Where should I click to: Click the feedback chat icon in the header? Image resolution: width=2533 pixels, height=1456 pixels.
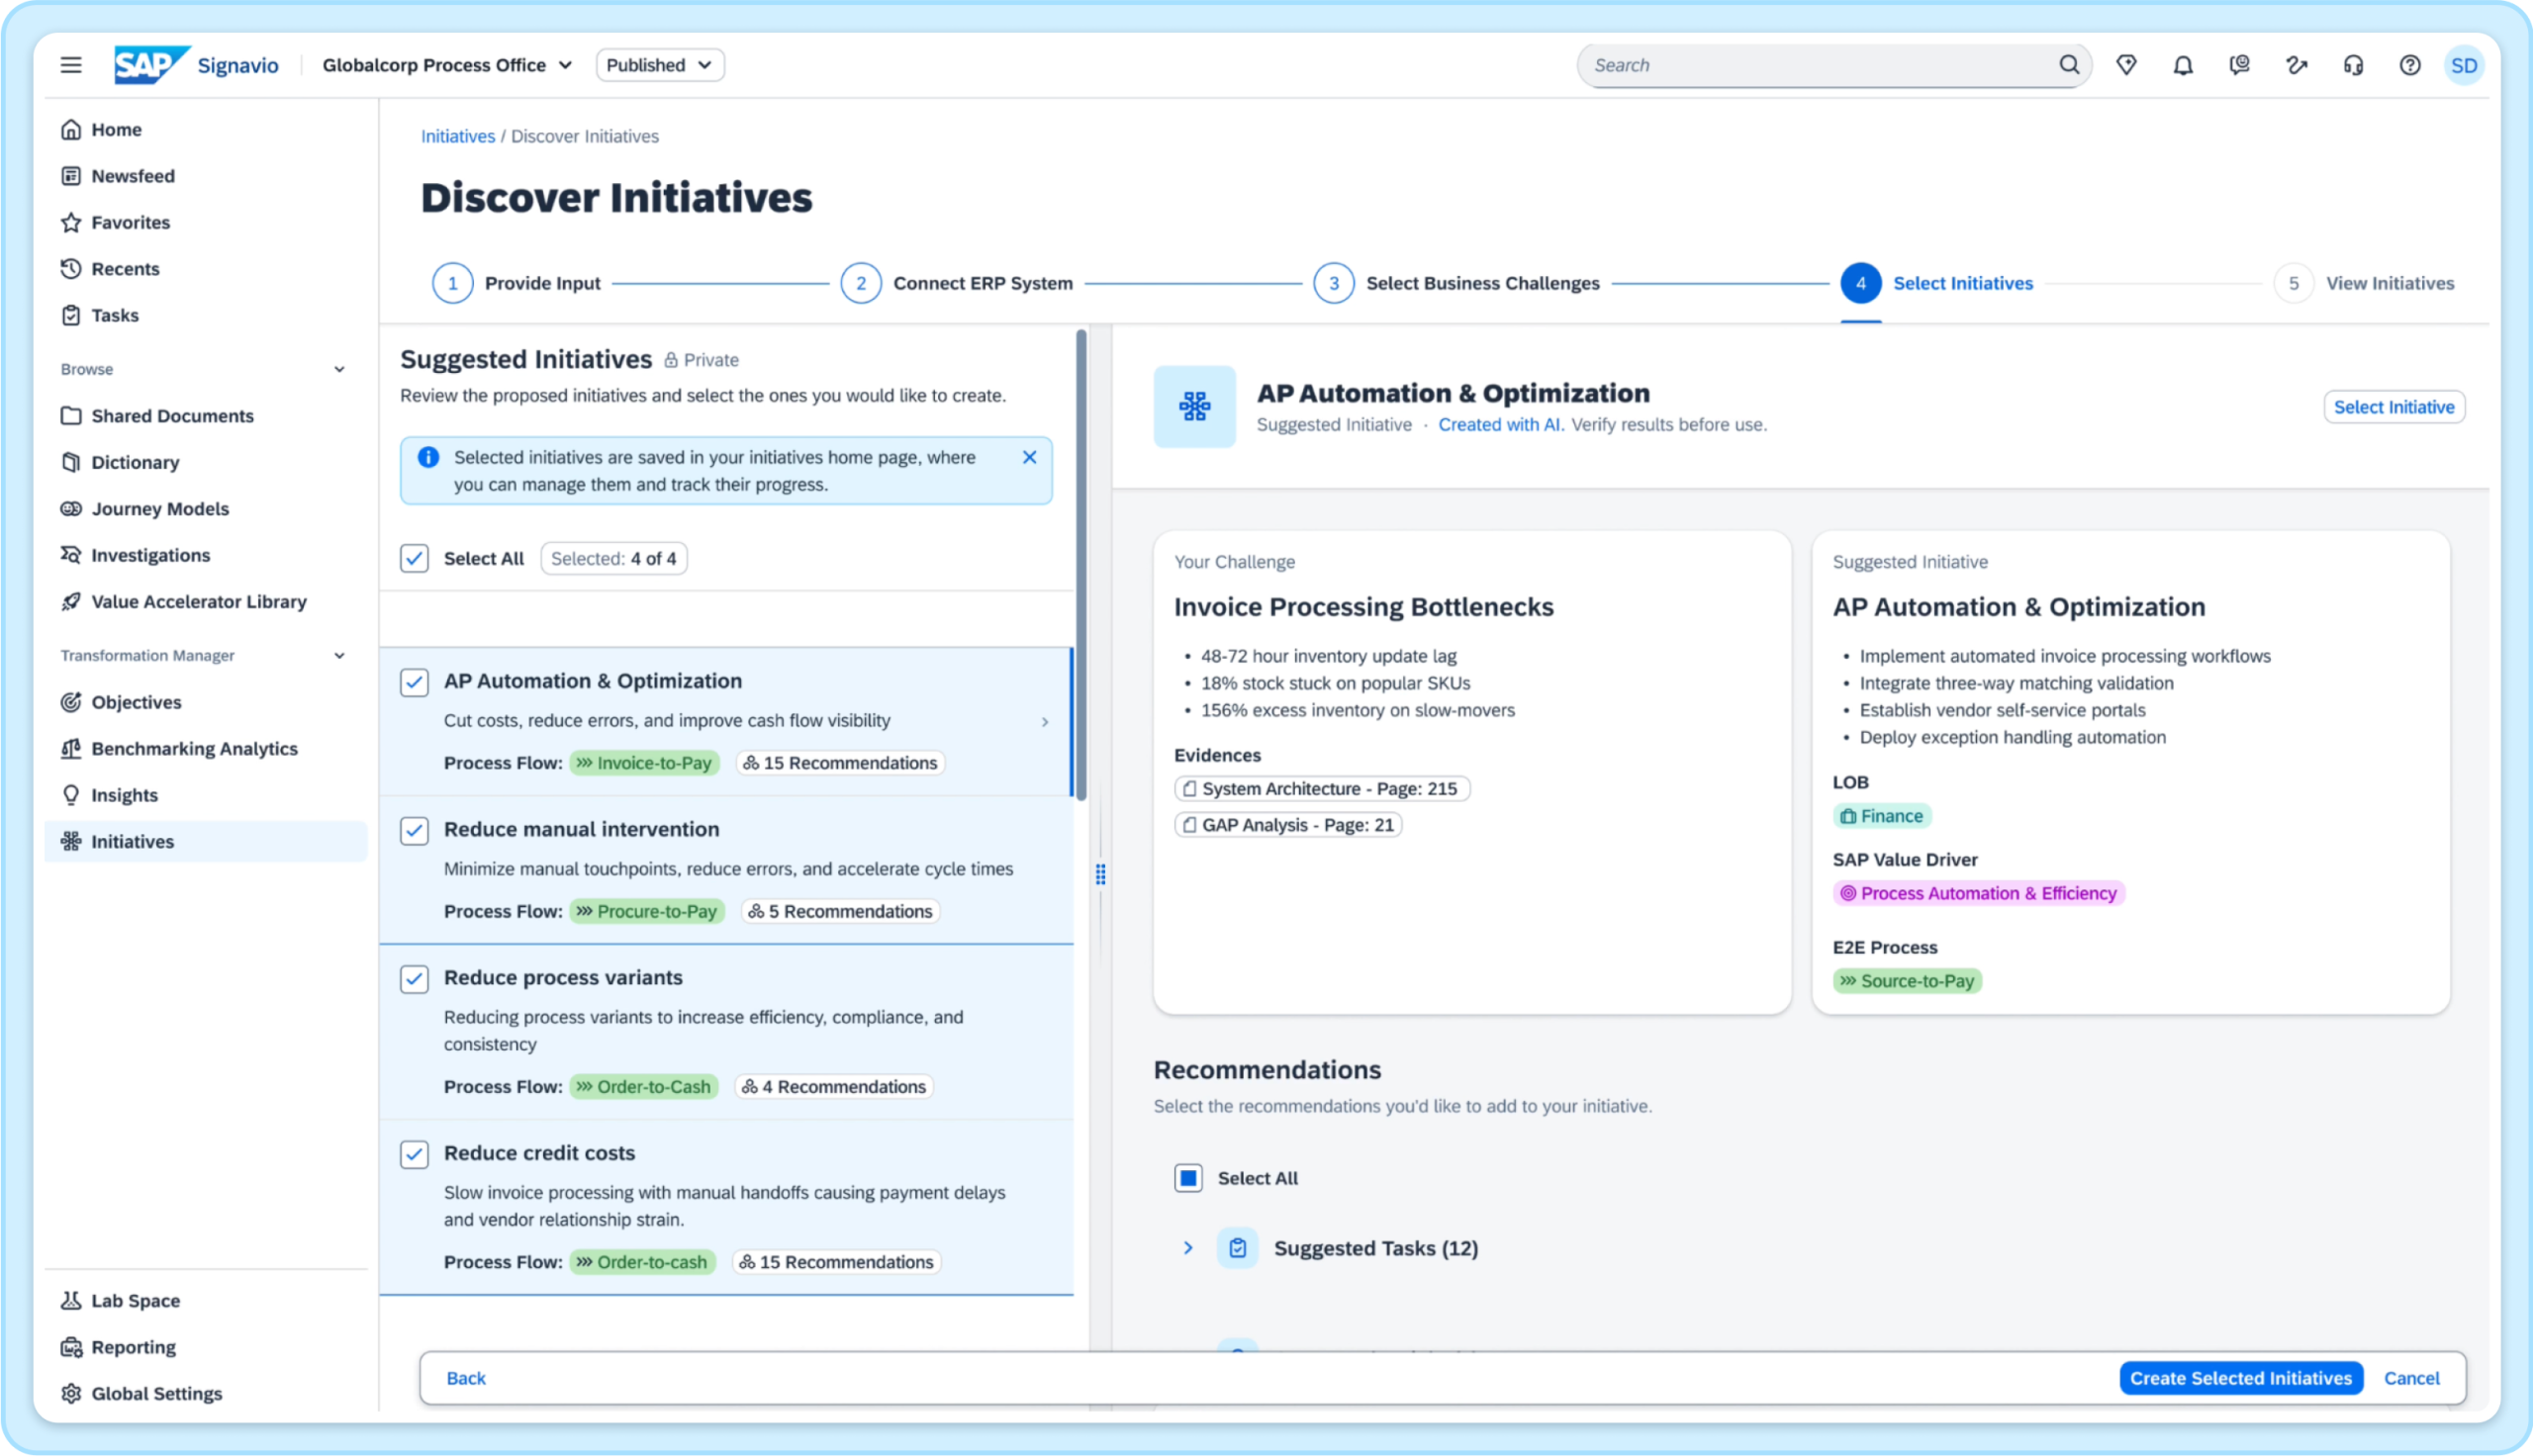[x=2239, y=64]
